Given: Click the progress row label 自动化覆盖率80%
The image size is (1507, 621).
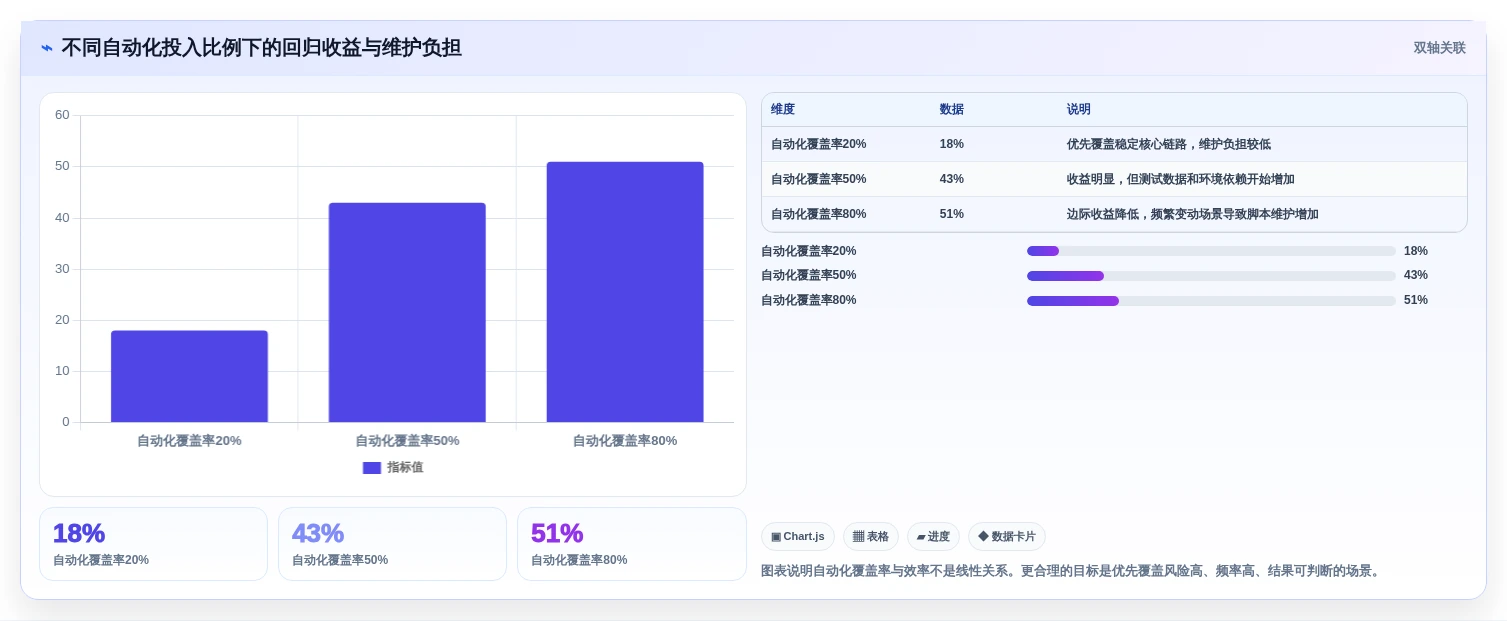Looking at the screenshot, I should [808, 300].
